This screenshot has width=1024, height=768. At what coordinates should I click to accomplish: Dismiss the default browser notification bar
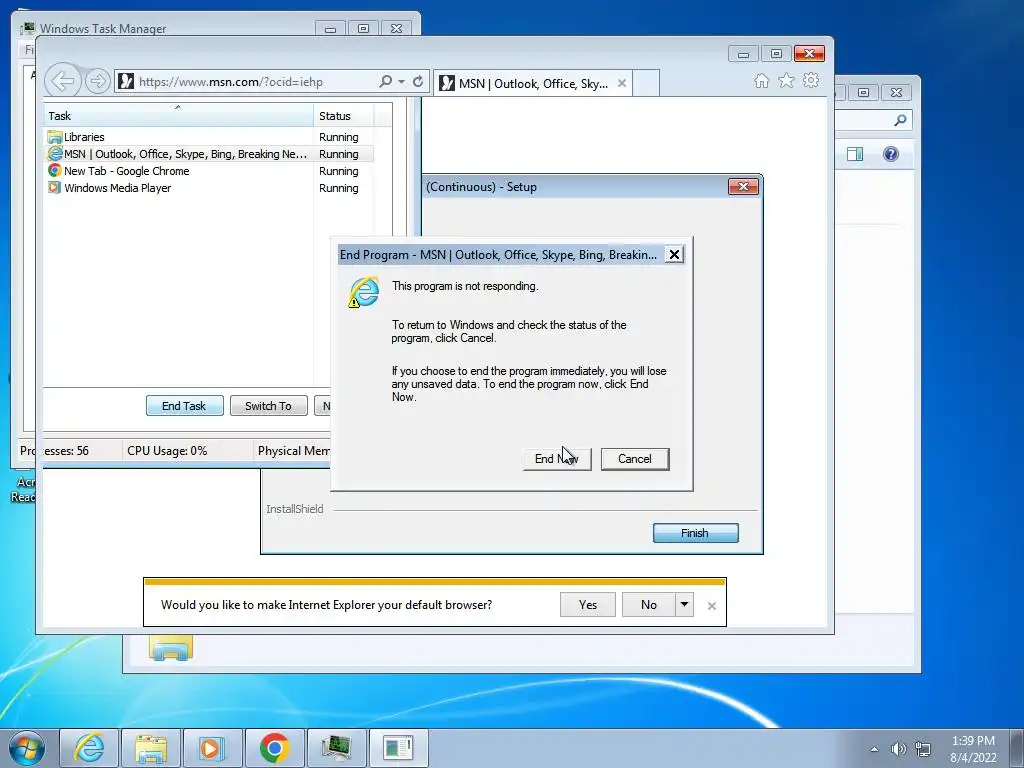point(712,606)
